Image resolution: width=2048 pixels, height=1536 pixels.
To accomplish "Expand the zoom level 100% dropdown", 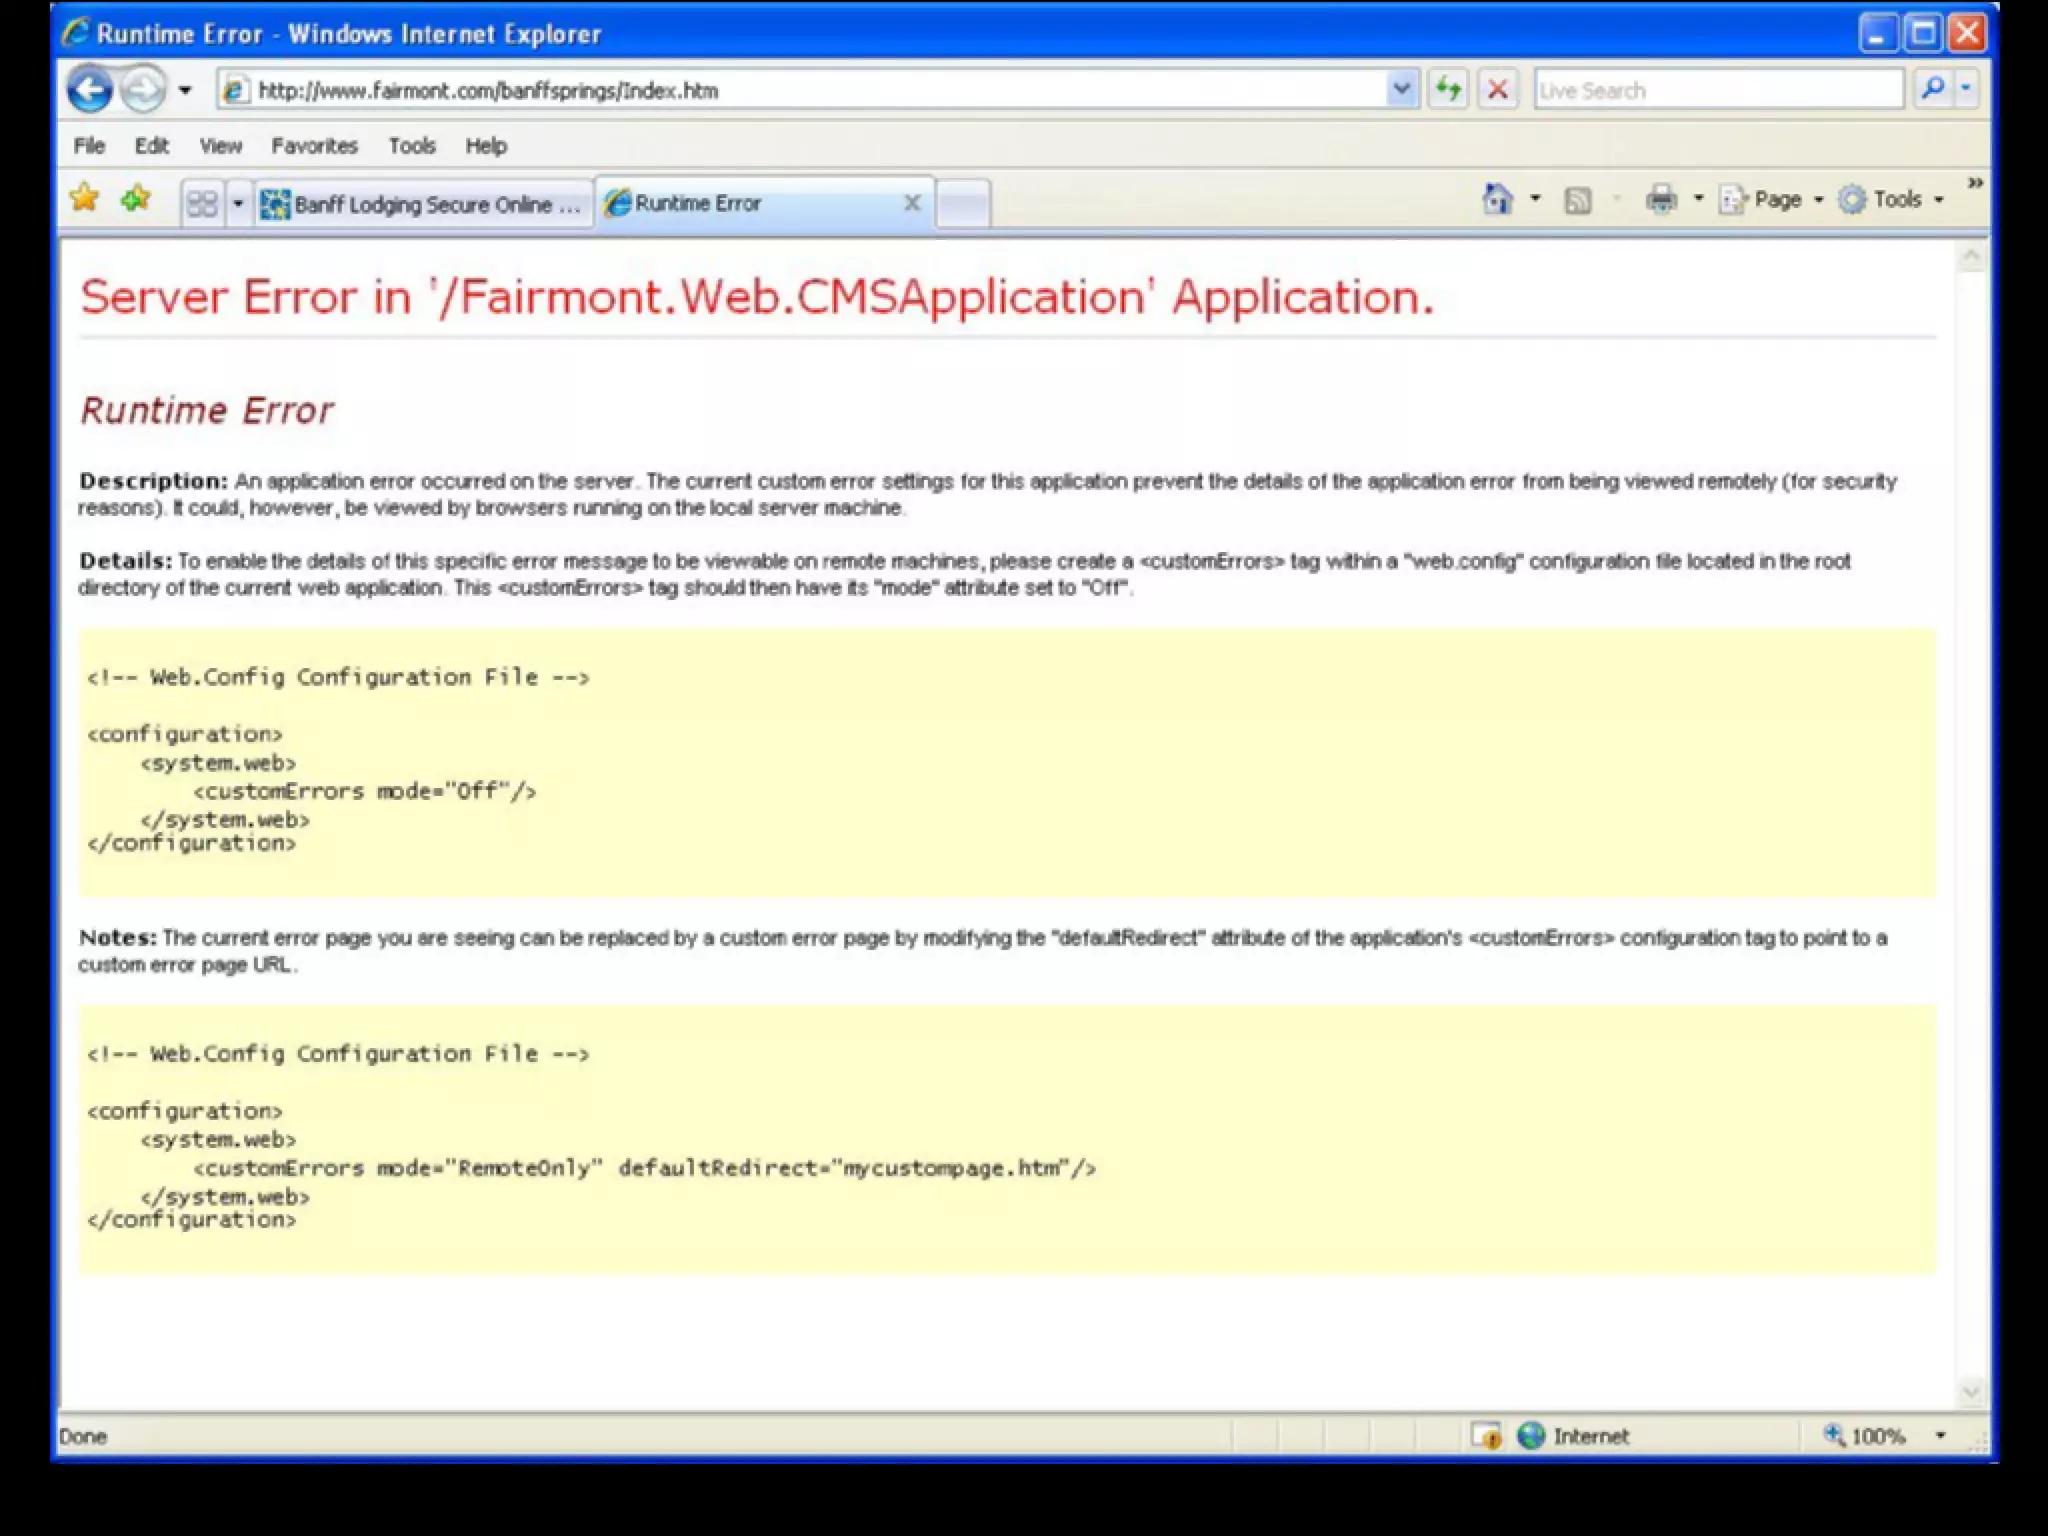I will [1940, 1436].
